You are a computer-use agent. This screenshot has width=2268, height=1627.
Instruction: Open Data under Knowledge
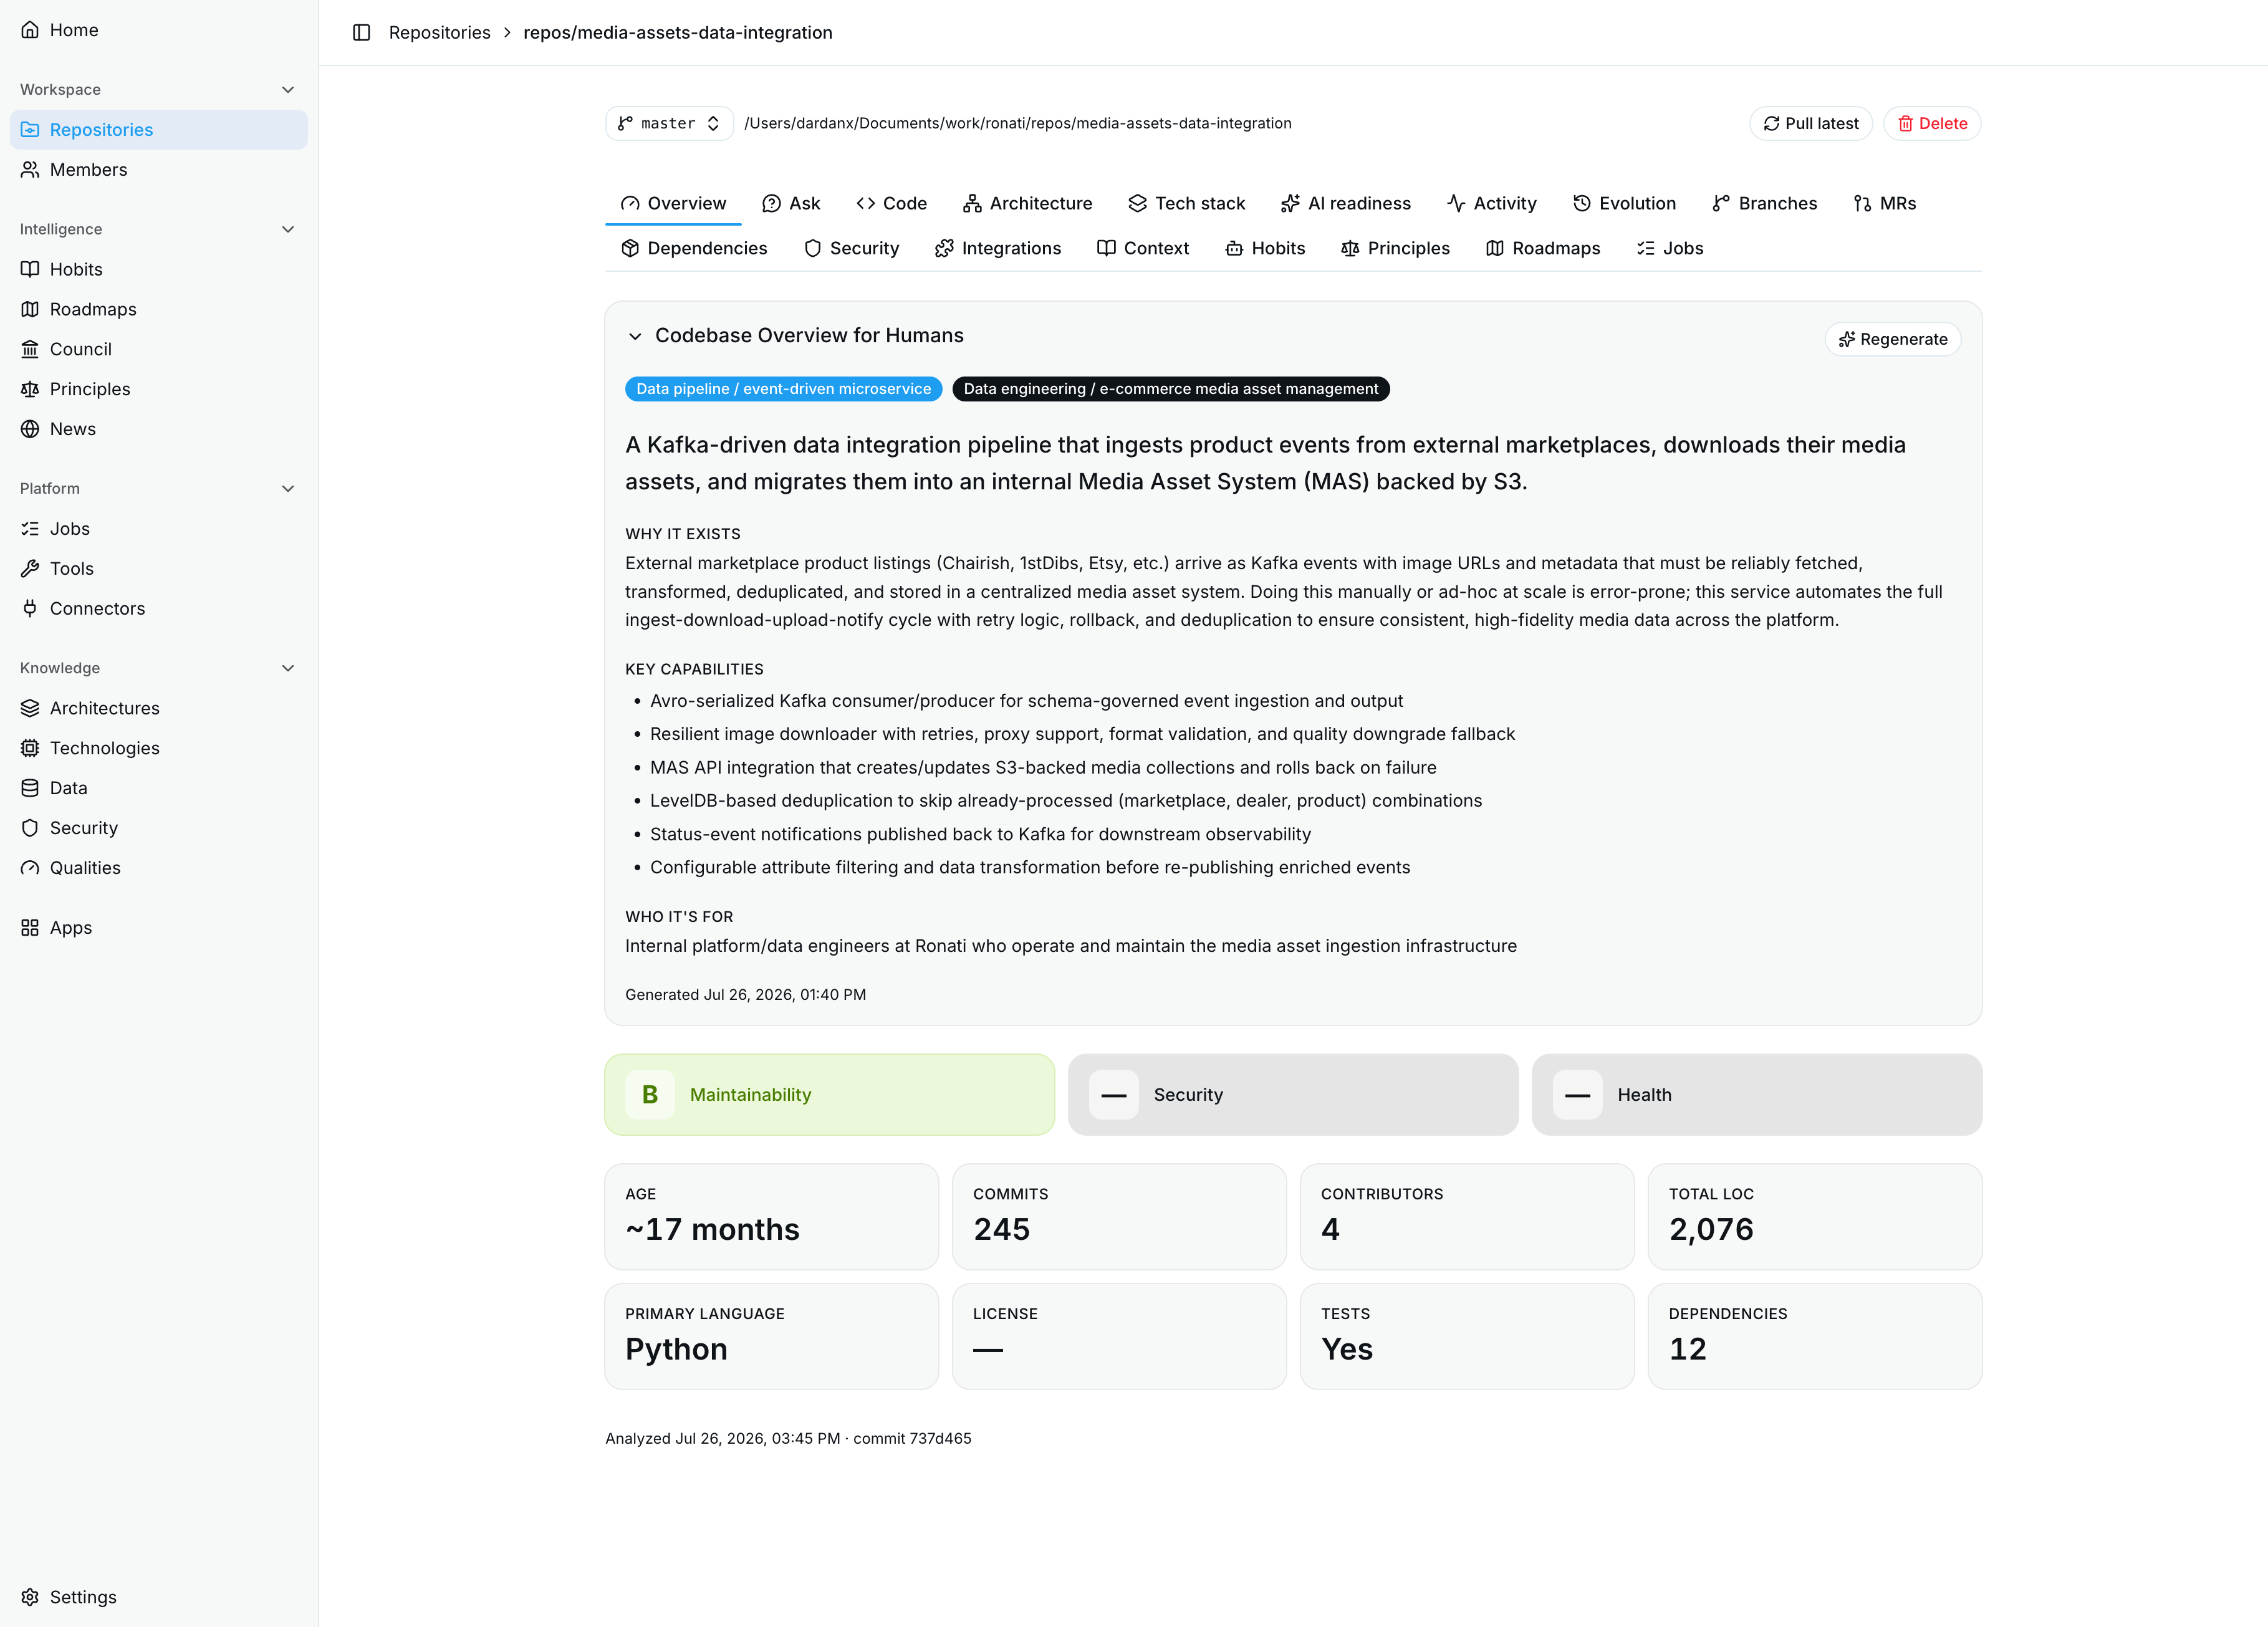tap(159, 788)
